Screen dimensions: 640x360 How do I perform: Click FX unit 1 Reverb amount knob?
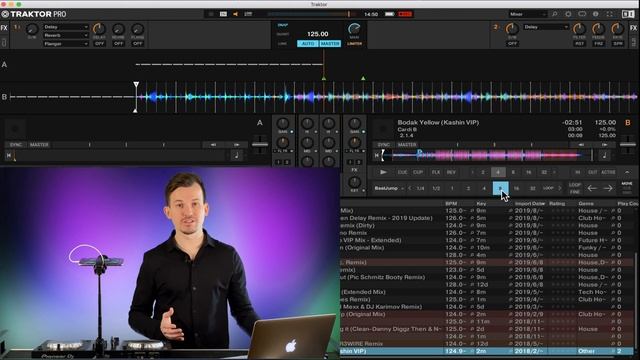118,29
